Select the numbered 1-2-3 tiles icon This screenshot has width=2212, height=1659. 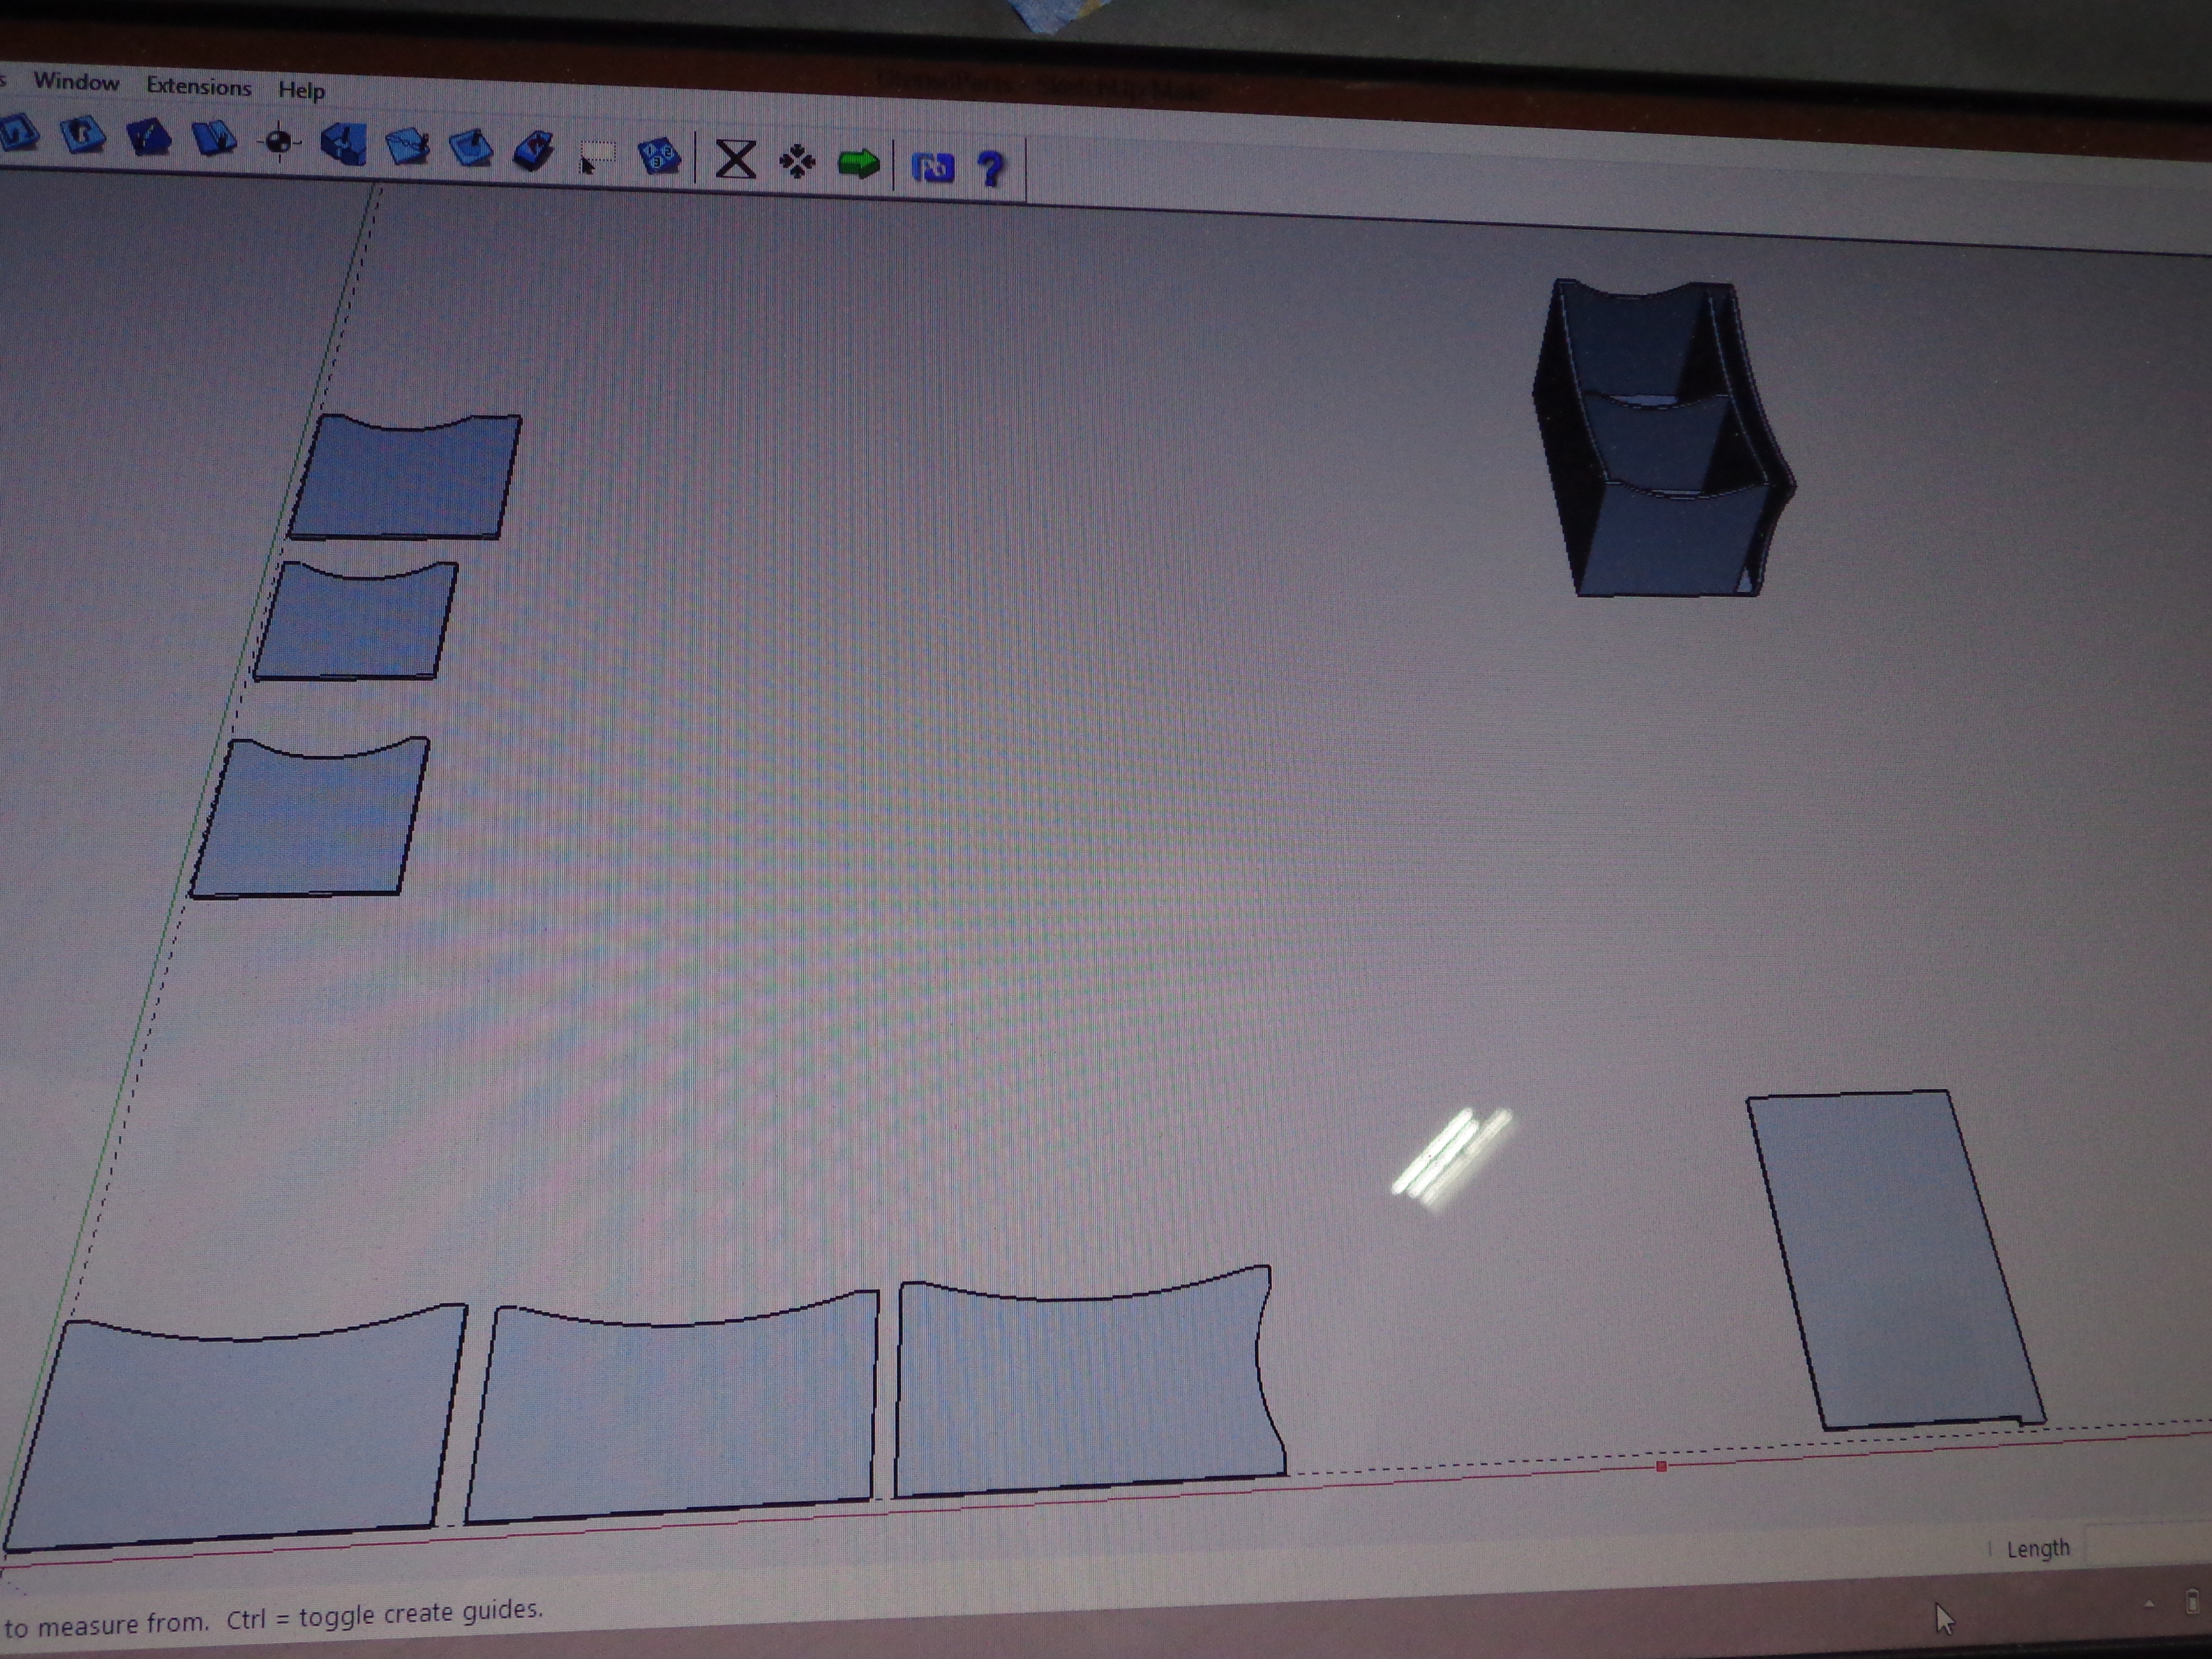coord(658,156)
